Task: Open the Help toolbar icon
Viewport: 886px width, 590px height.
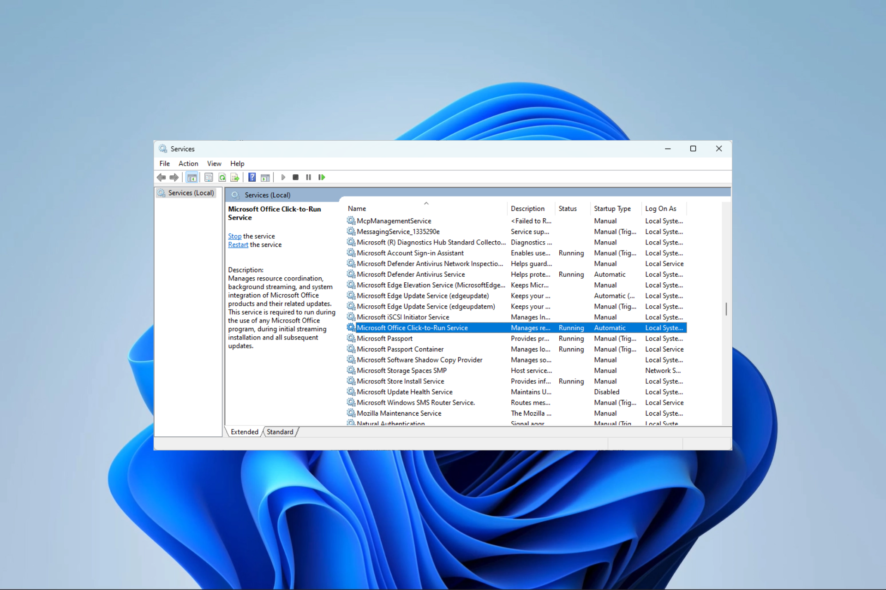Action: point(252,177)
